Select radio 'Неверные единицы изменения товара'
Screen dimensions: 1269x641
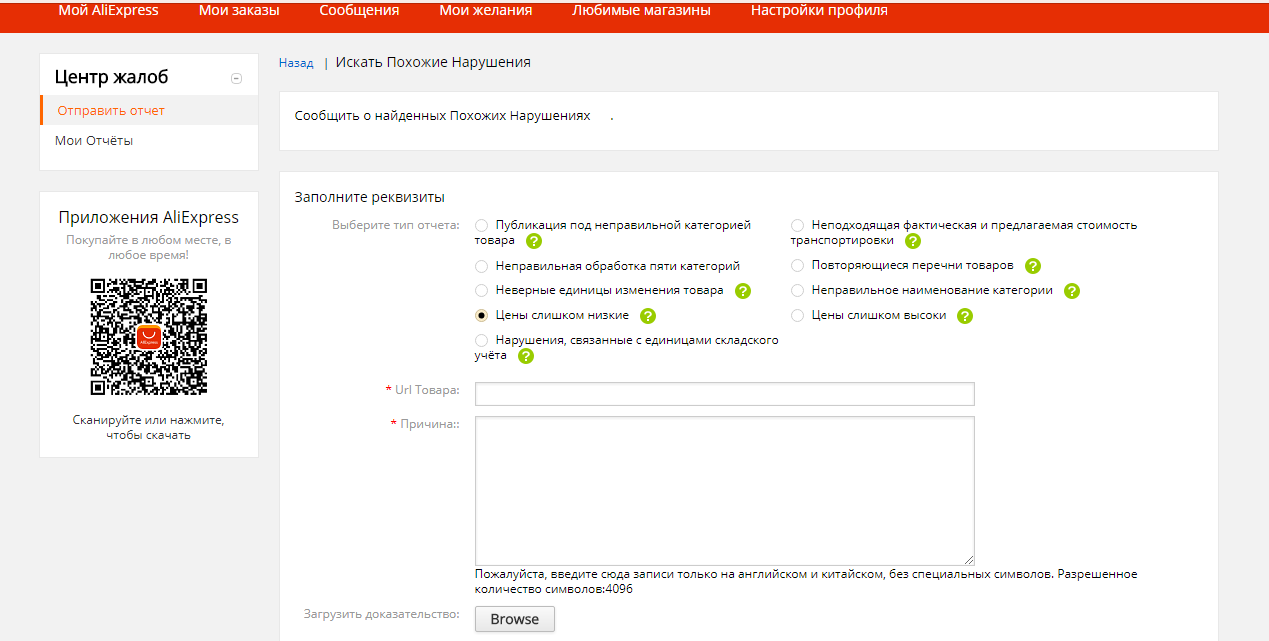[482, 291]
